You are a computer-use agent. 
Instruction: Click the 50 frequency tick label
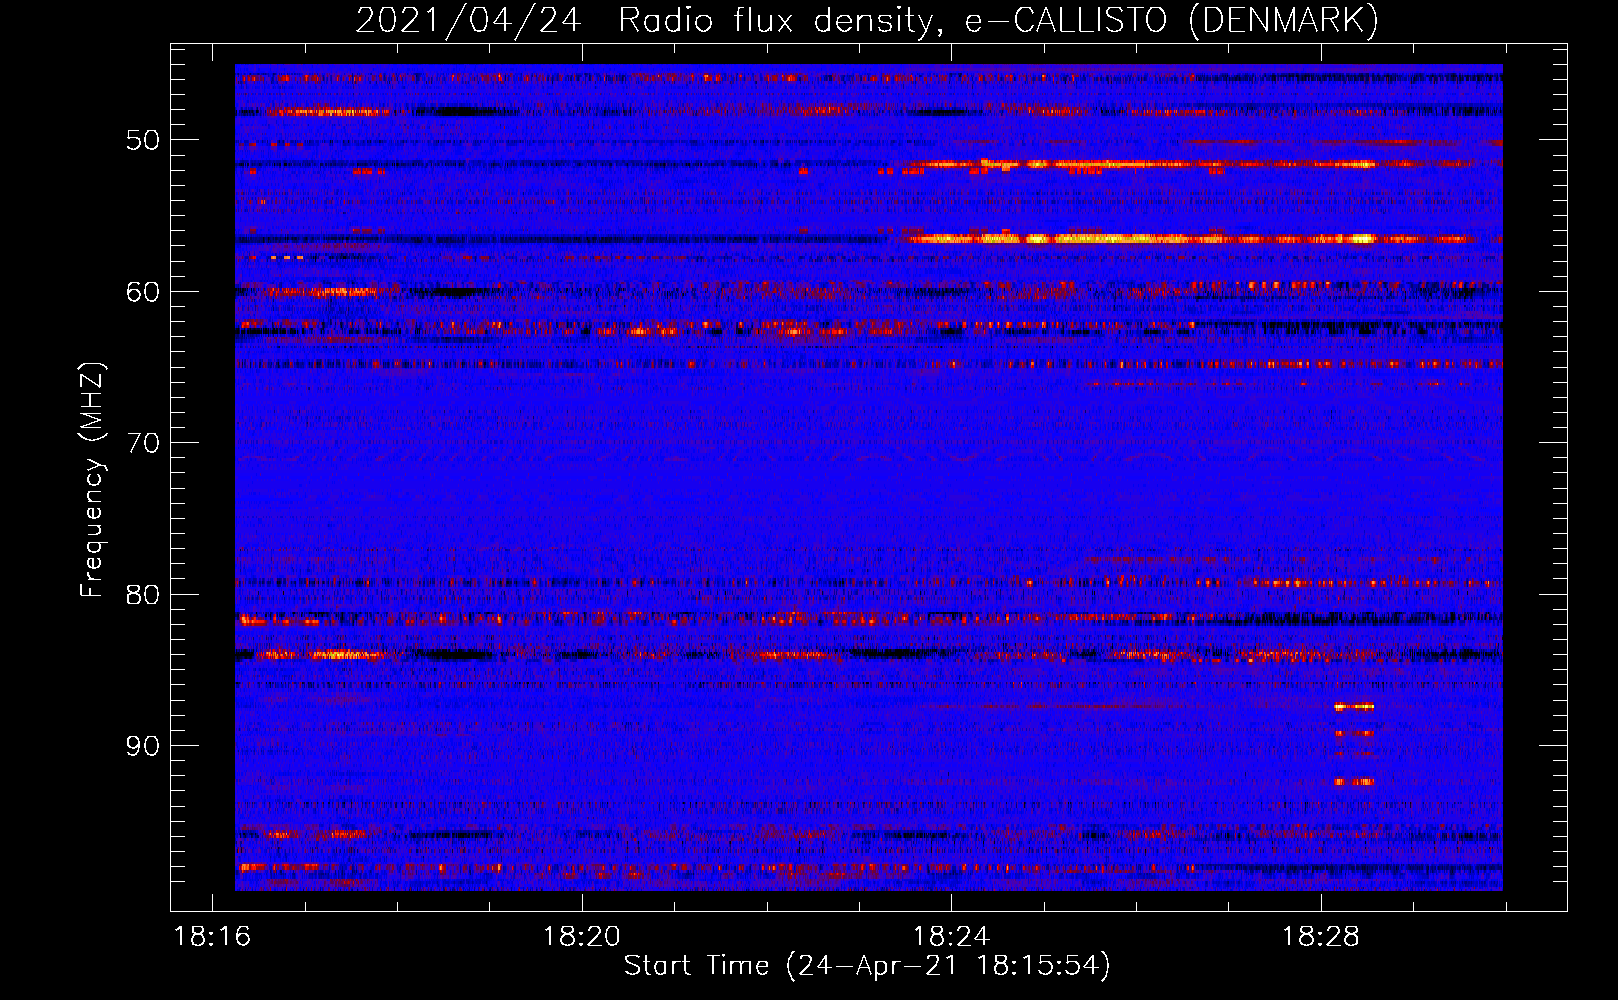pos(143,140)
